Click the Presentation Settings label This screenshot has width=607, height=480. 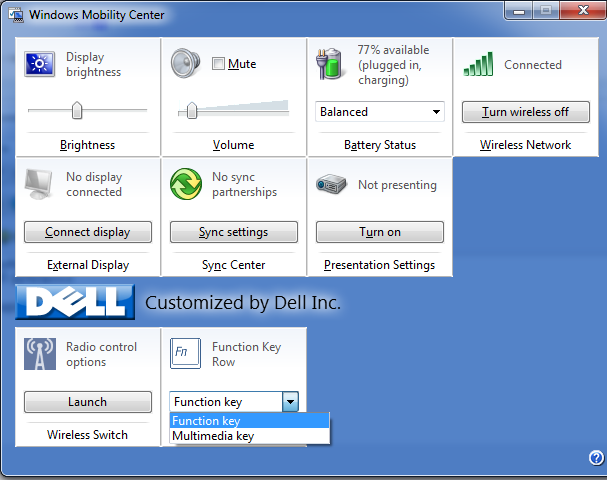point(379,265)
